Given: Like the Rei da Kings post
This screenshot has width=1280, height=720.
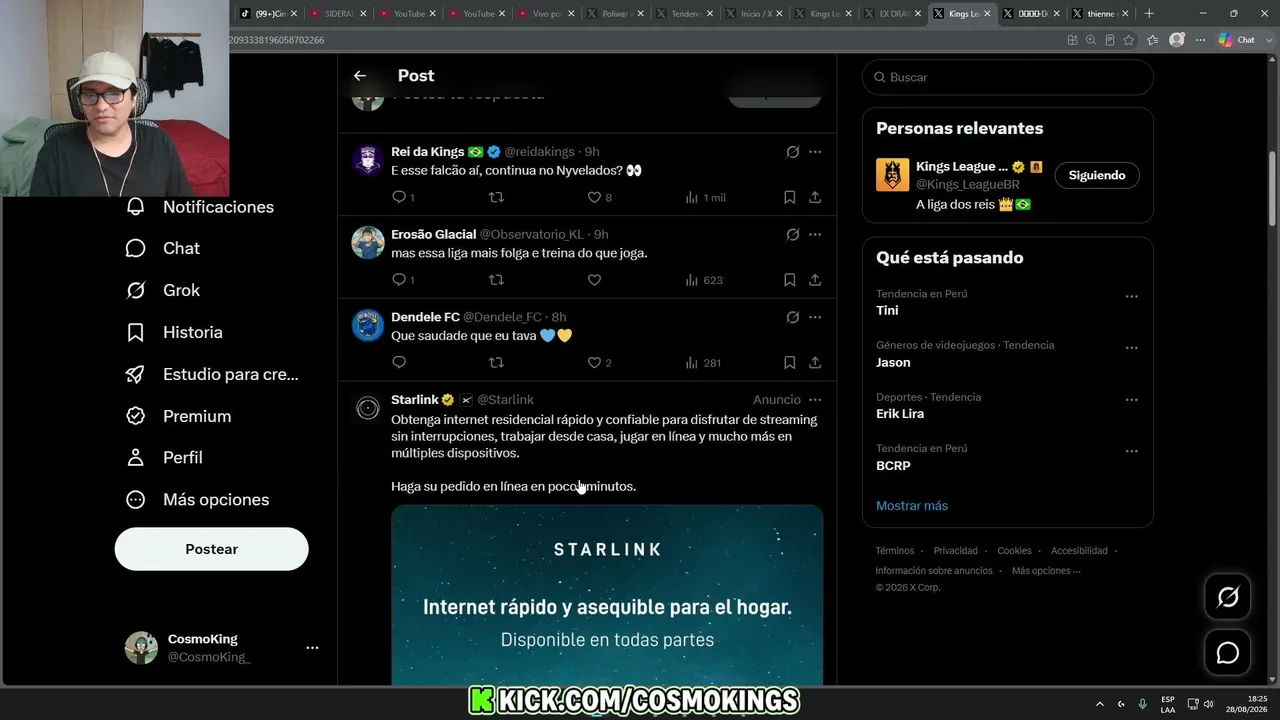Looking at the screenshot, I should (x=599, y=197).
